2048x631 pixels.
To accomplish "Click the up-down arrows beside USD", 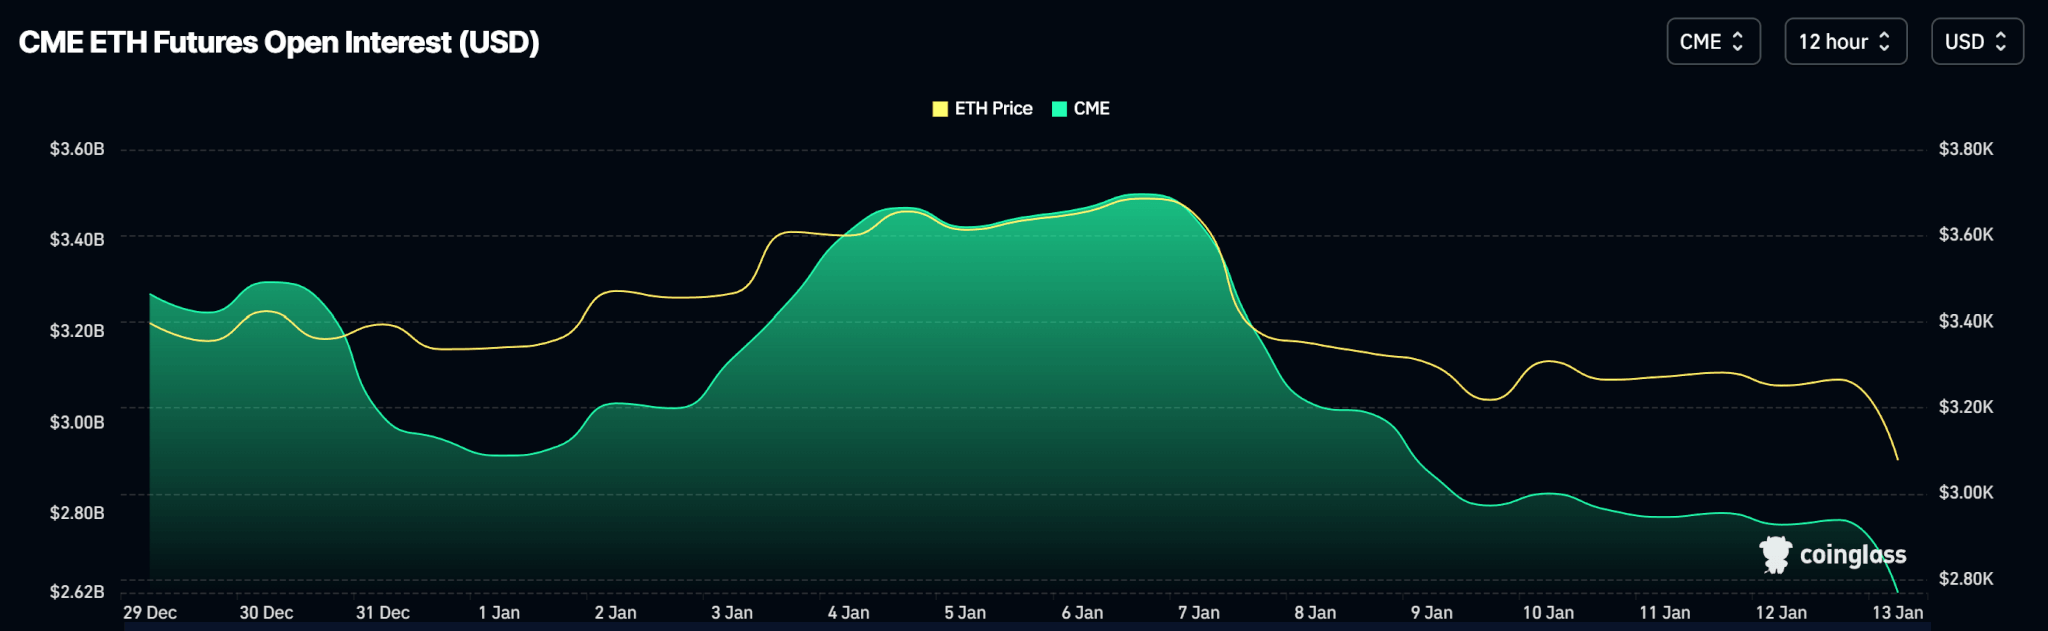I will pos(2001,42).
